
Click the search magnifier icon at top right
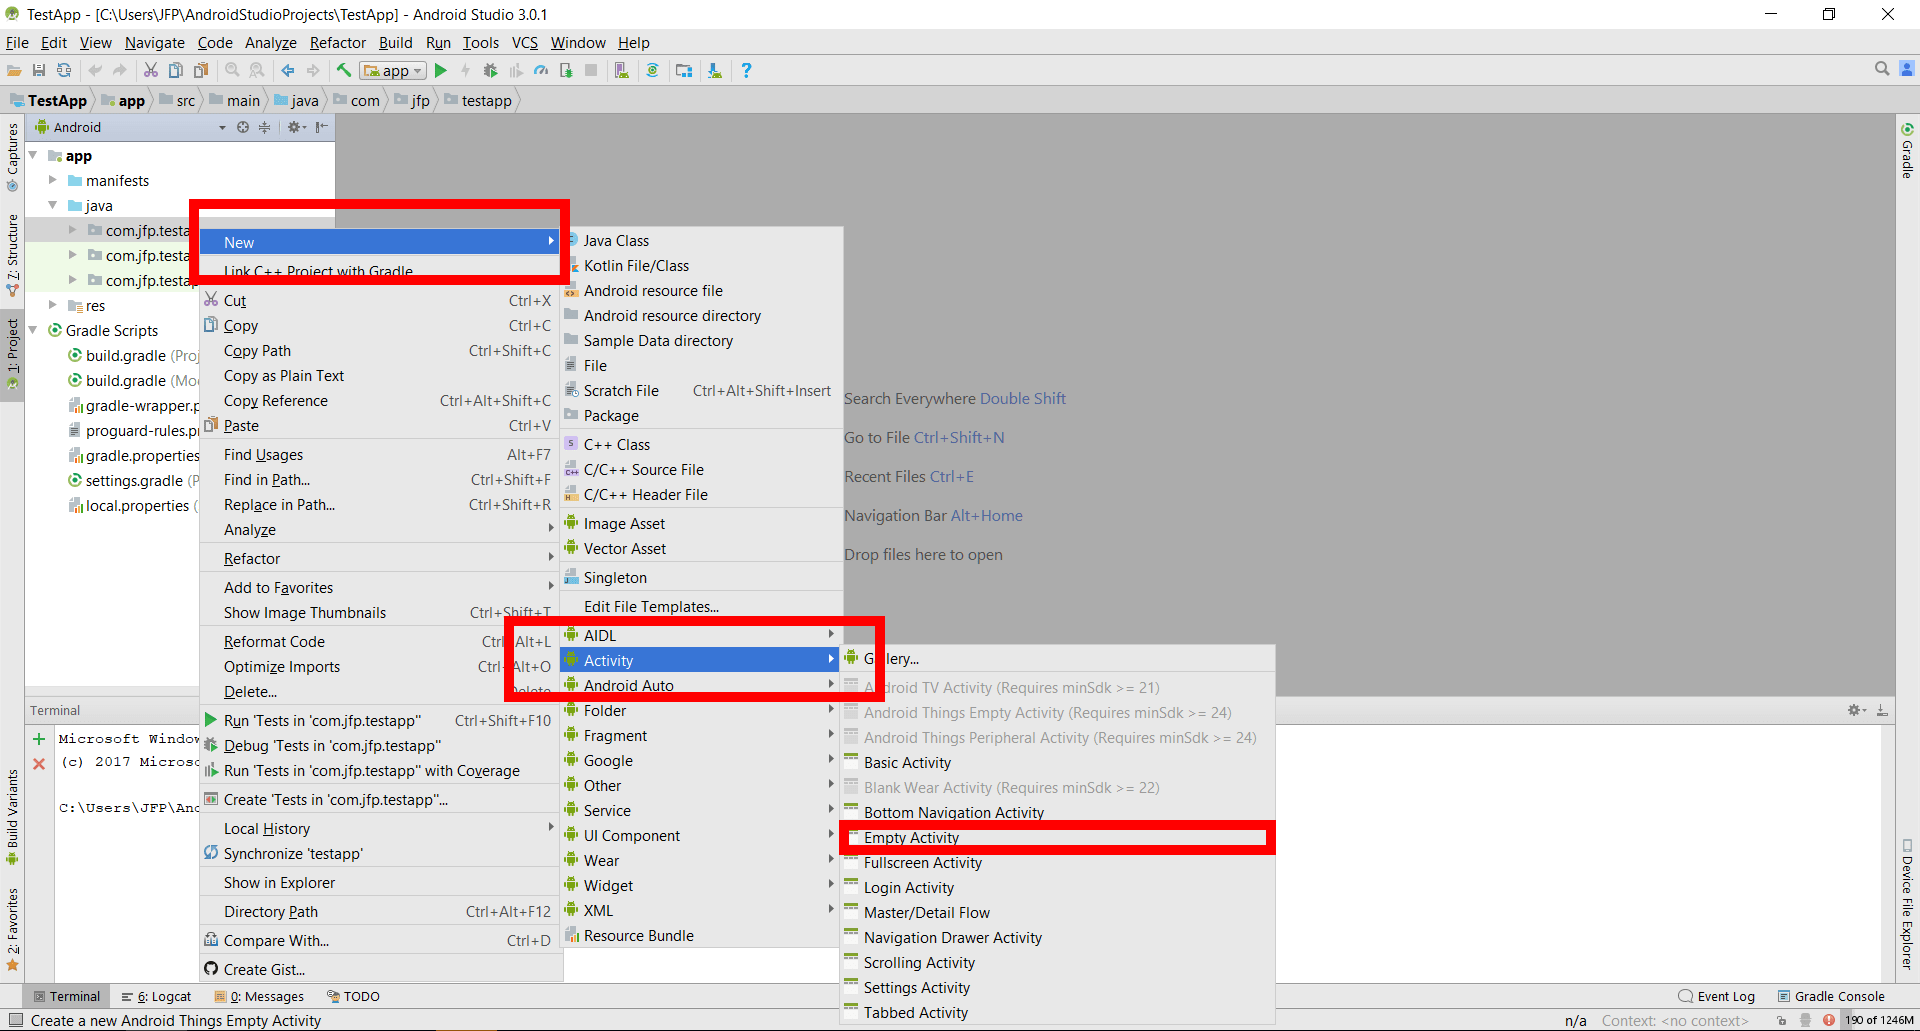(x=1882, y=69)
